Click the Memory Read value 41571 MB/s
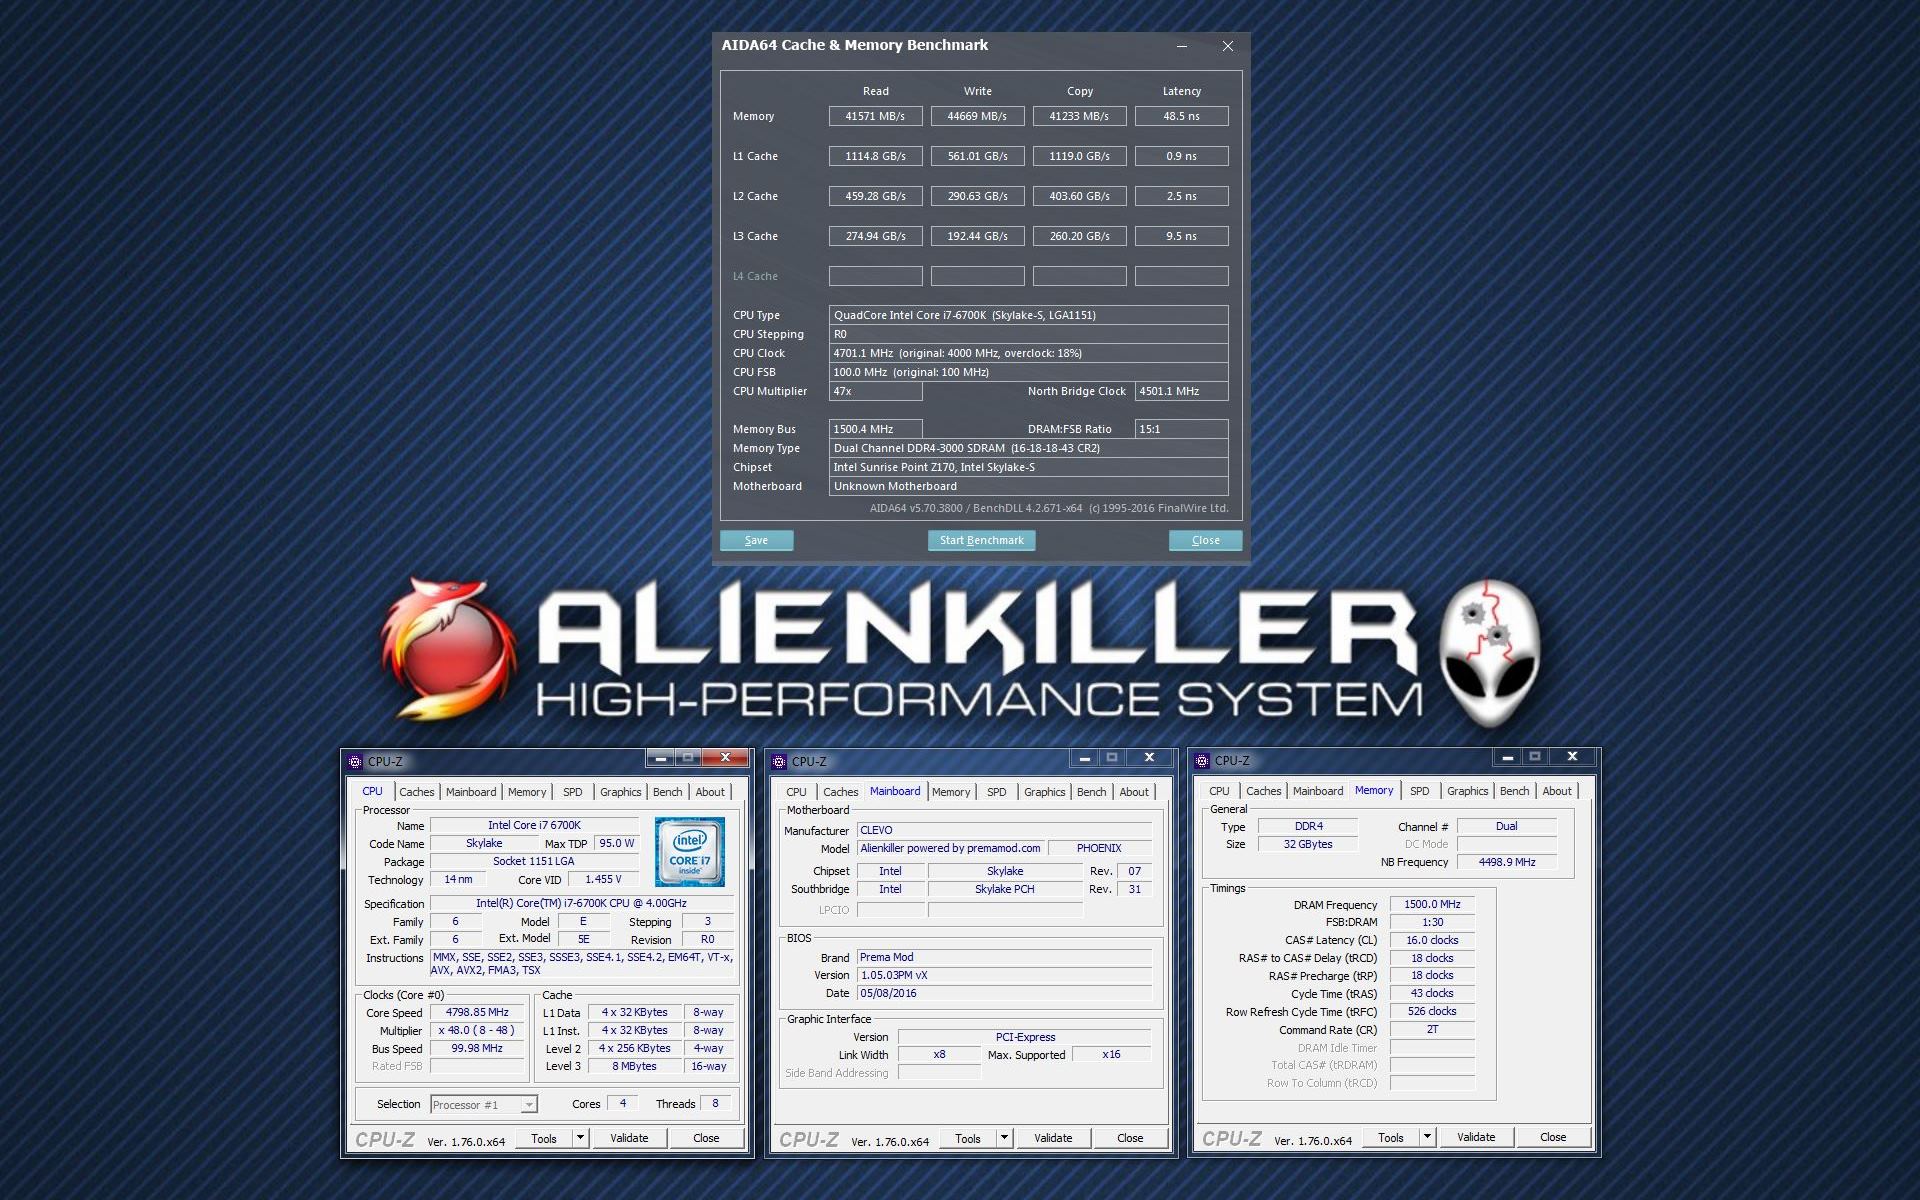1920x1200 pixels. pyautogui.click(x=876, y=116)
